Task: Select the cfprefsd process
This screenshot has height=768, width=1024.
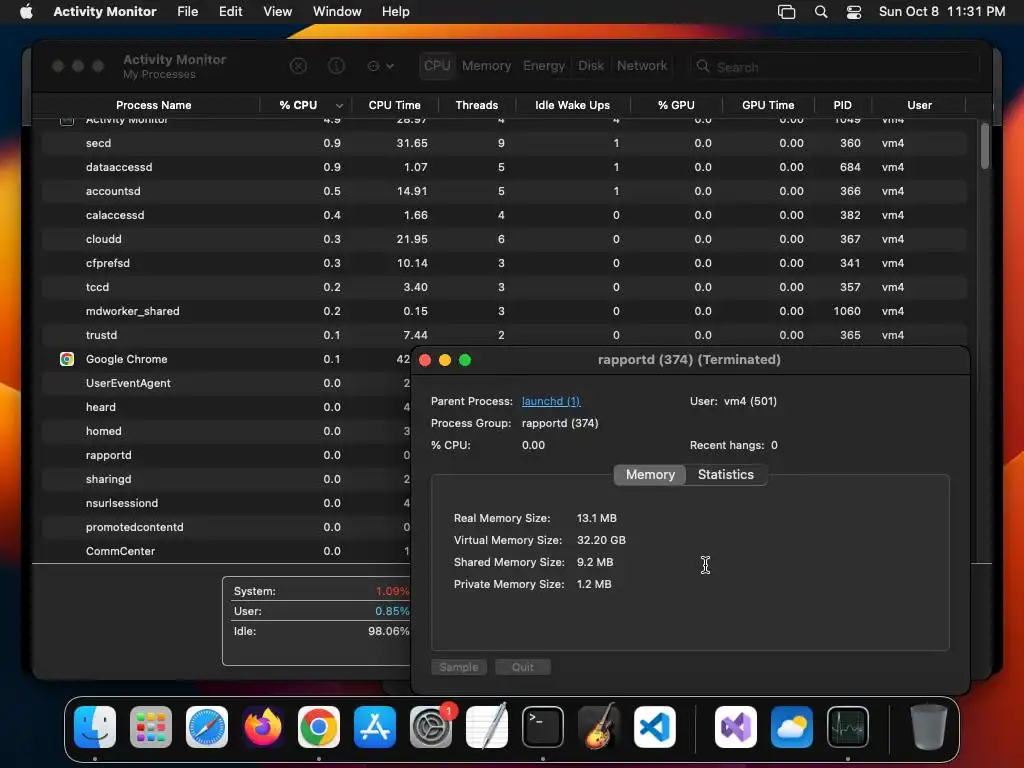Action: click(x=504, y=263)
